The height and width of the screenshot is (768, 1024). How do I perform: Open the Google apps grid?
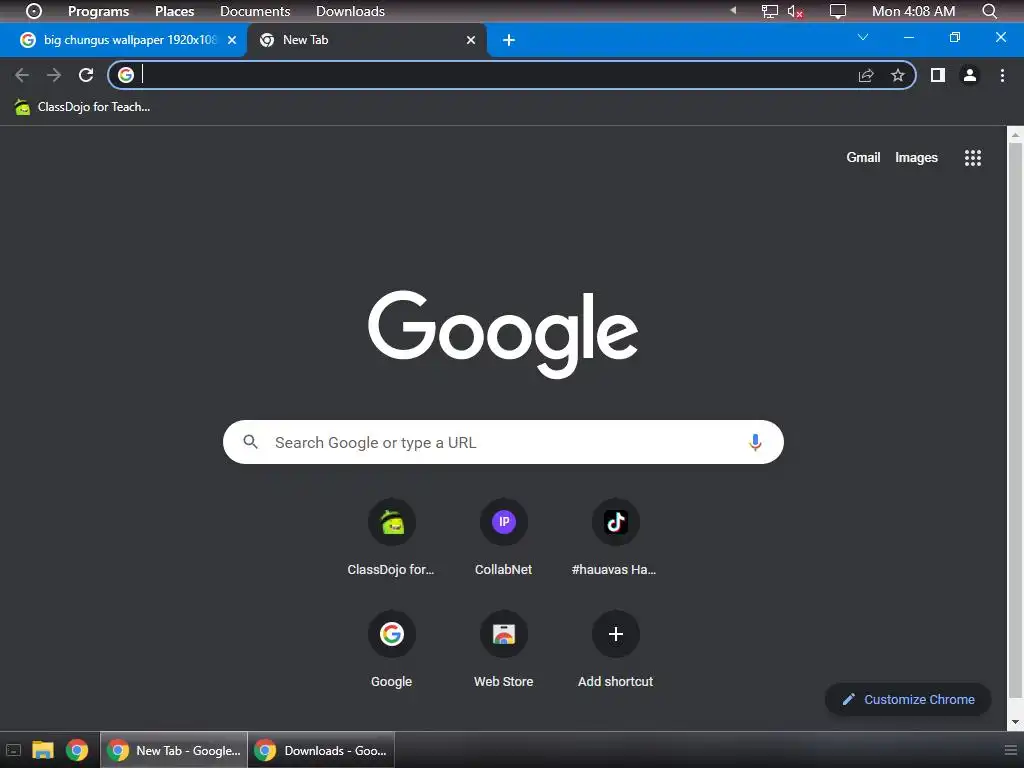click(x=972, y=157)
